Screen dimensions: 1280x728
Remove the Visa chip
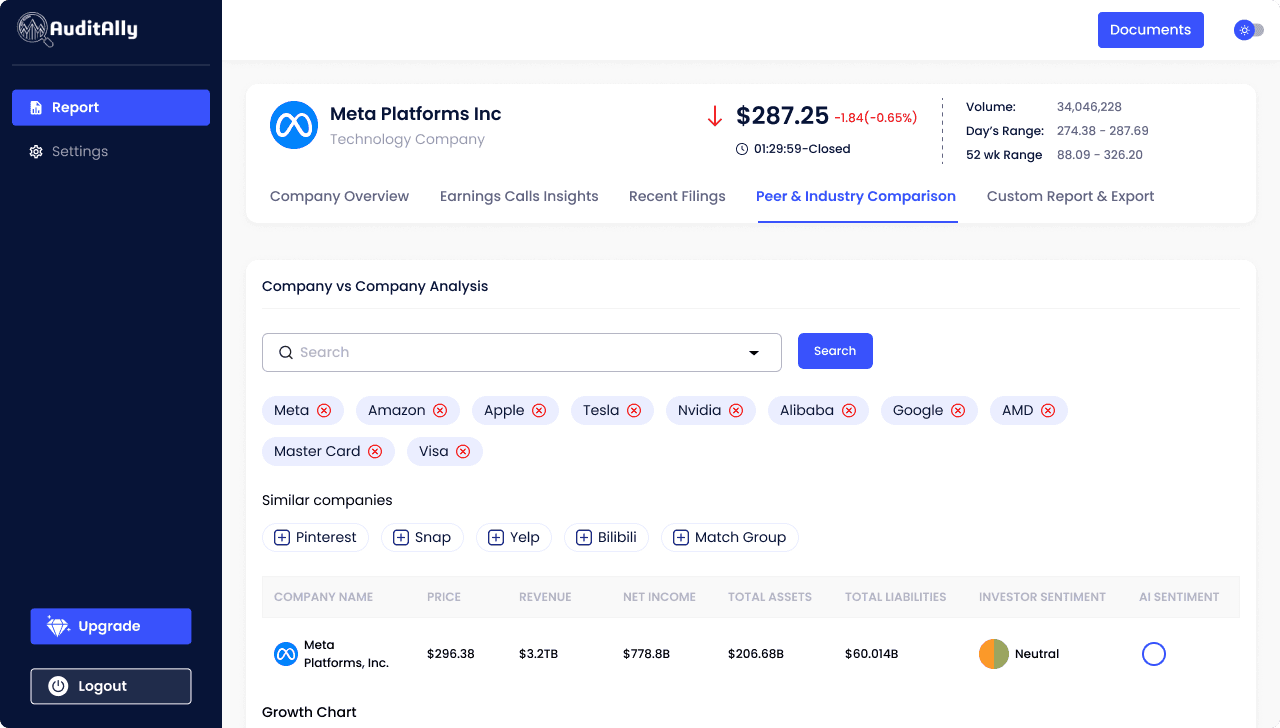pos(463,451)
